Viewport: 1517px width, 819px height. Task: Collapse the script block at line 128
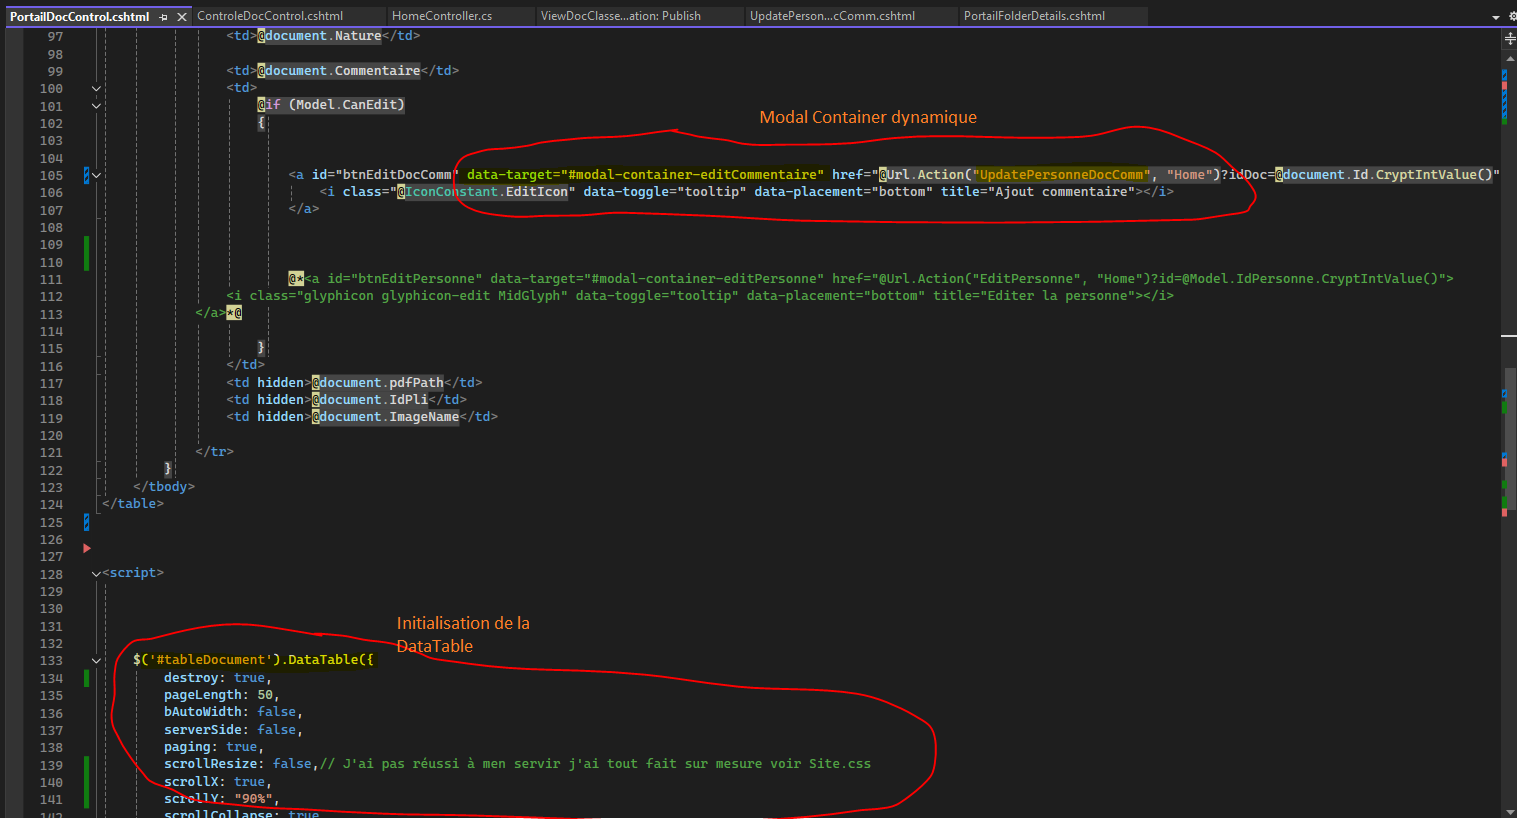97,573
